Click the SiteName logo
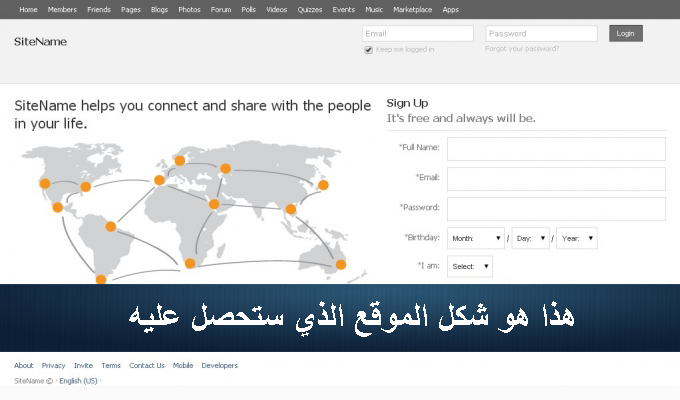The image size is (680, 400). [40, 42]
